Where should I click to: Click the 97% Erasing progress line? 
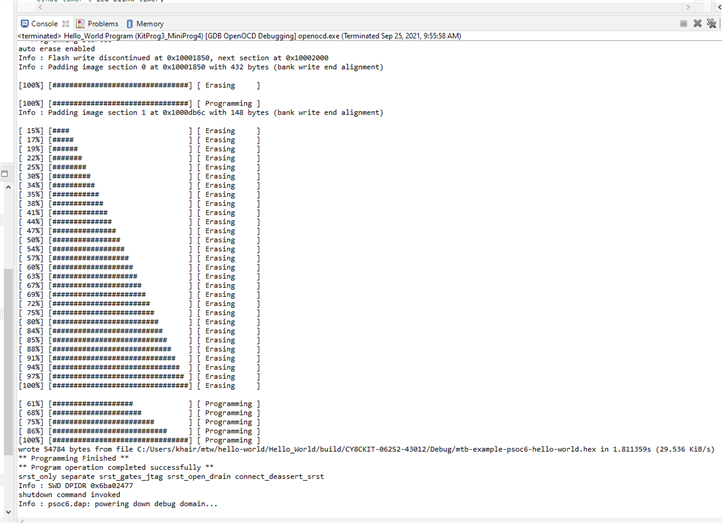(139, 377)
